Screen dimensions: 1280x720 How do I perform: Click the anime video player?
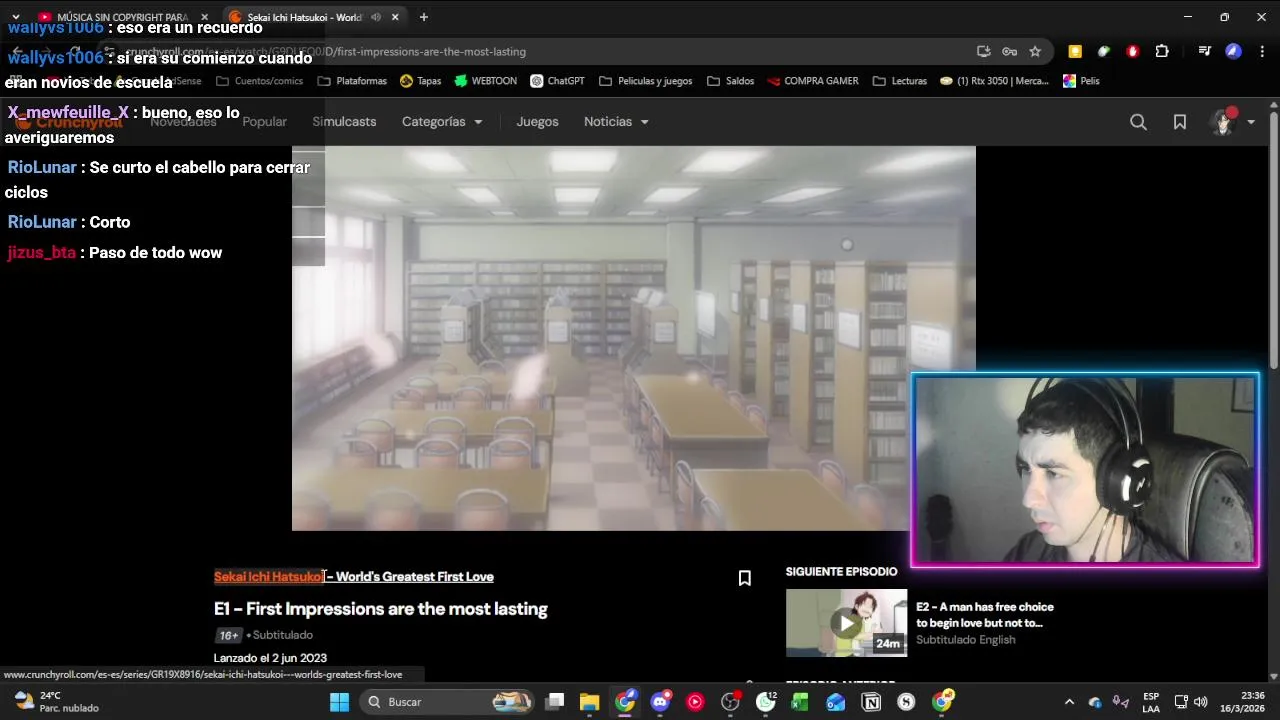coord(633,338)
